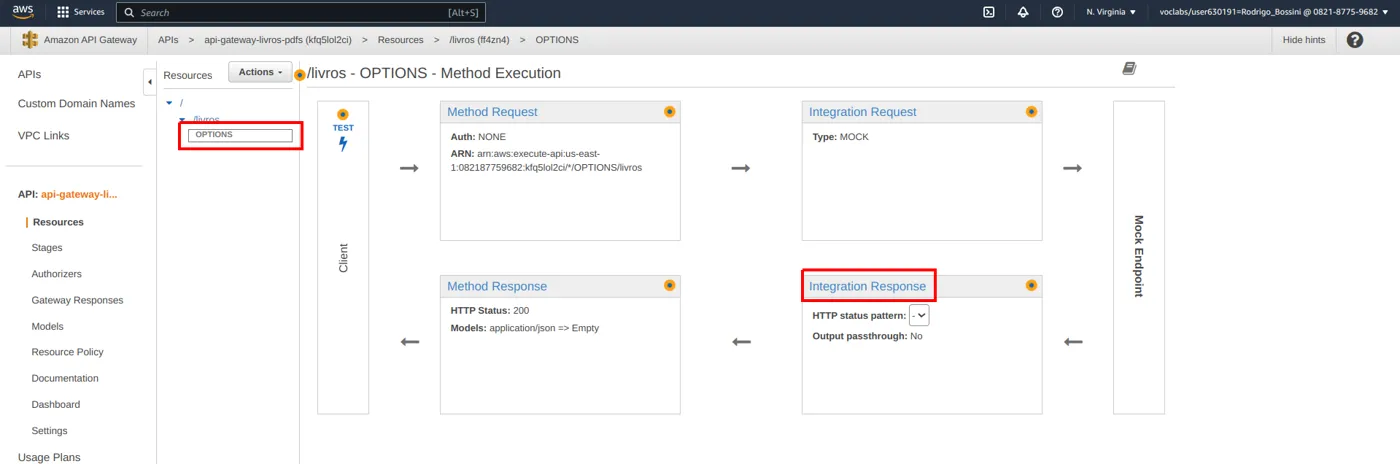Image resolution: width=1400 pixels, height=464 pixels.
Task: Open the voclabs account menu
Action: [x=1272, y=12]
